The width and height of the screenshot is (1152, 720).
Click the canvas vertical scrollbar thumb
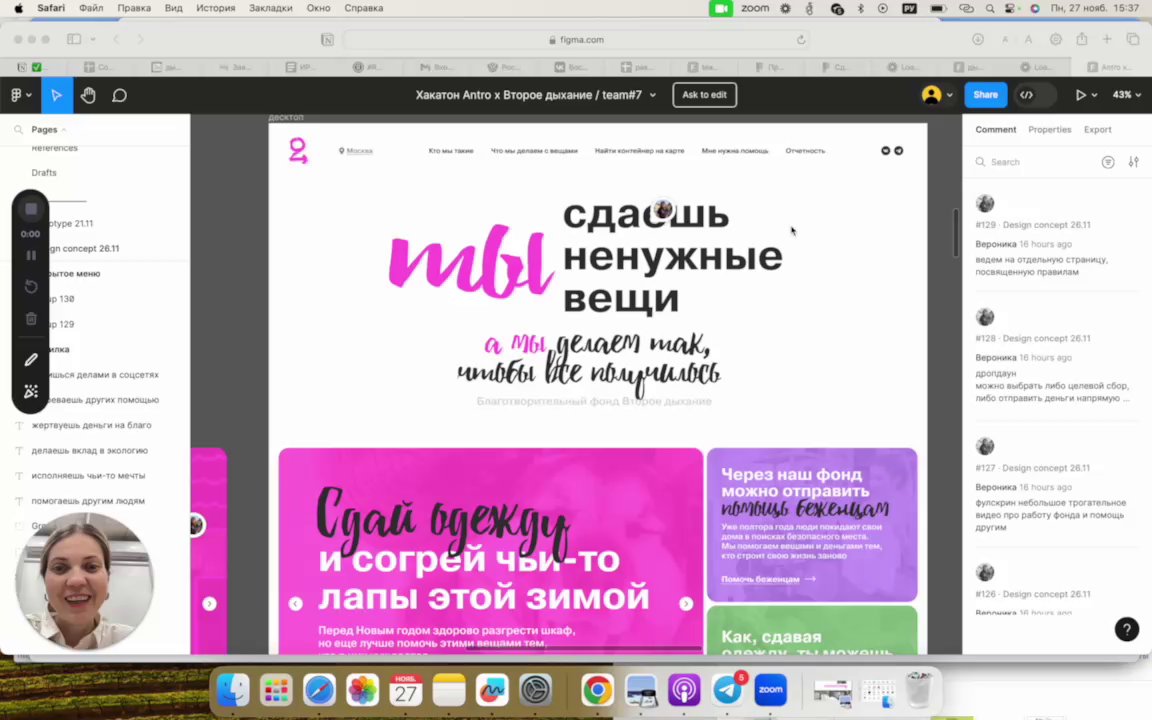click(x=956, y=233)
